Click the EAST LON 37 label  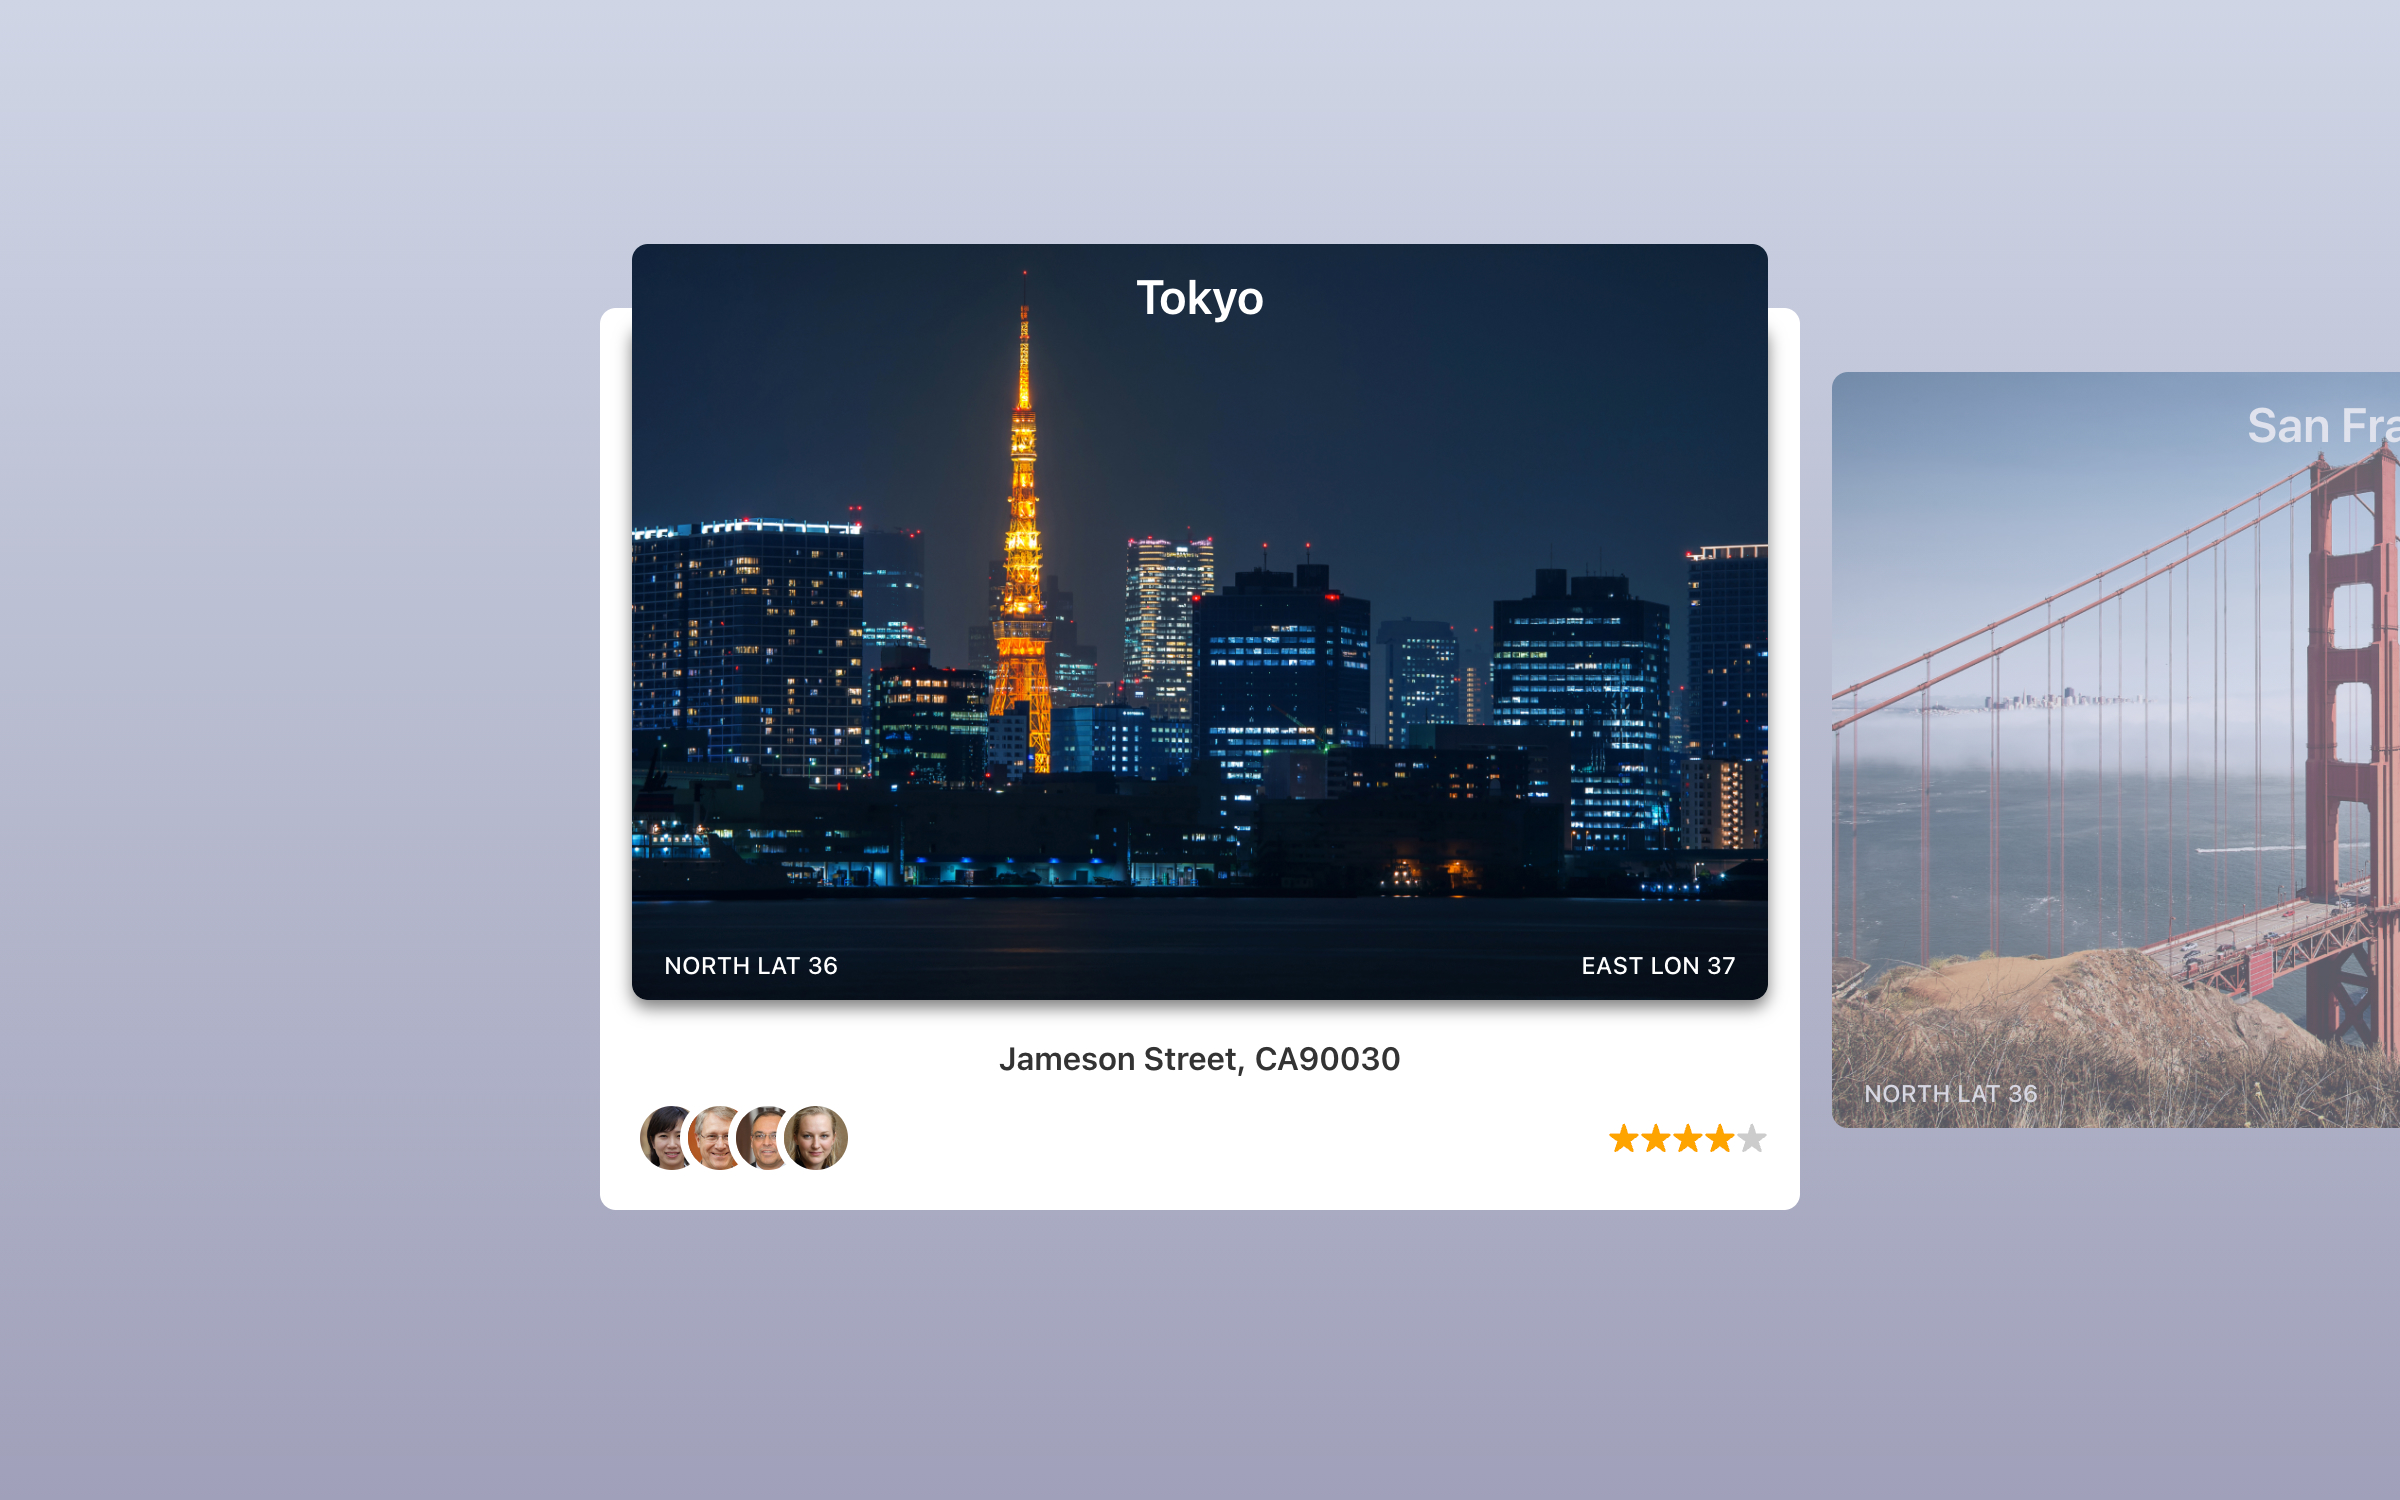[1657, 966]
